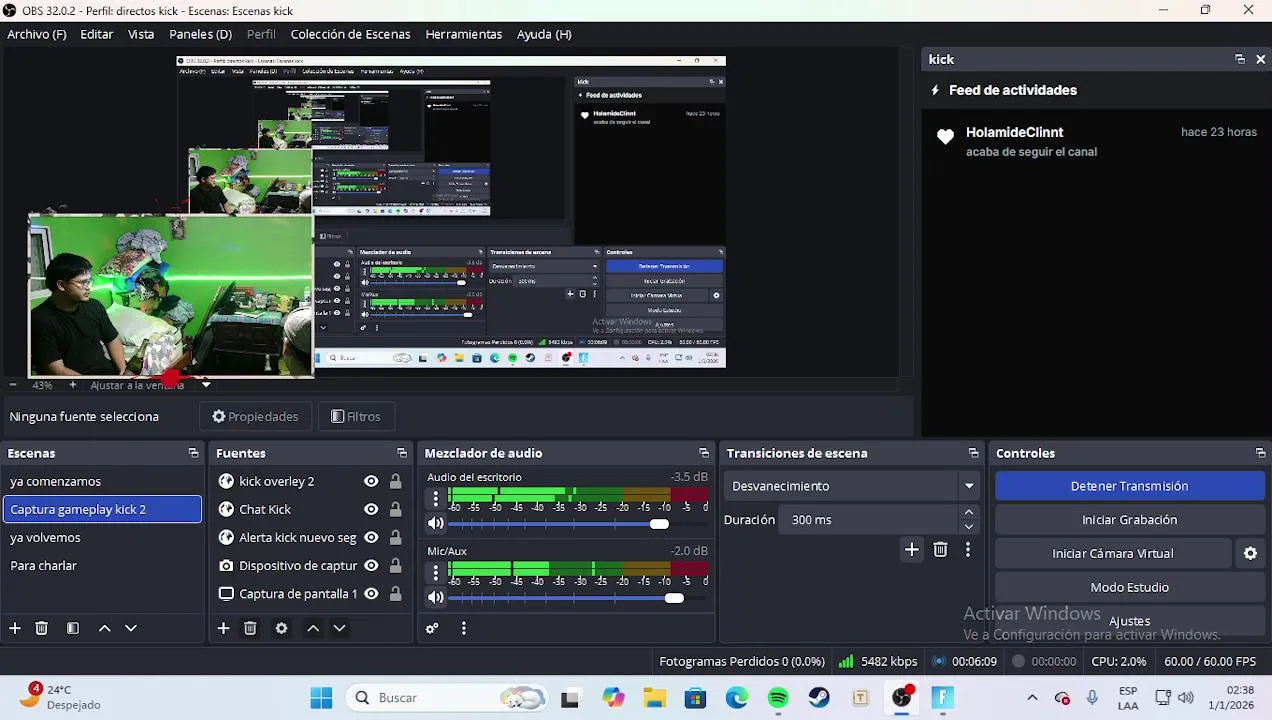The height and width of the screenshot is (720, 1272).
Task: Hide Alerta kick nuevo seg source
Action: (371, 537)
